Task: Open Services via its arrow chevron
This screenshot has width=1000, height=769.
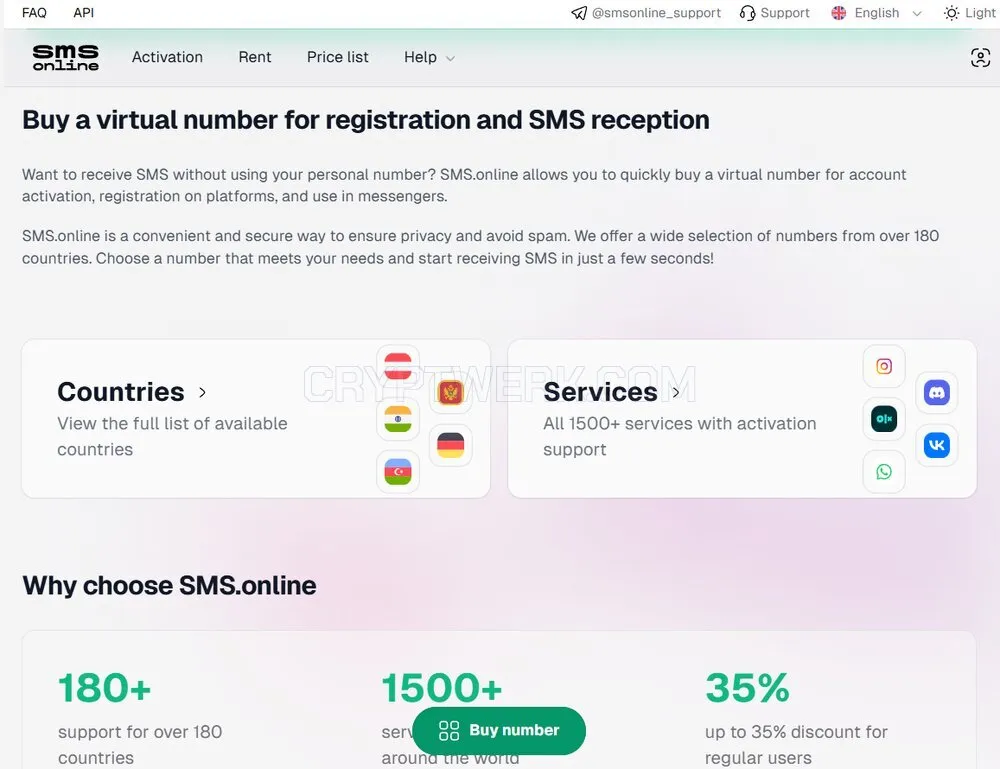Action: pos(676,392)
